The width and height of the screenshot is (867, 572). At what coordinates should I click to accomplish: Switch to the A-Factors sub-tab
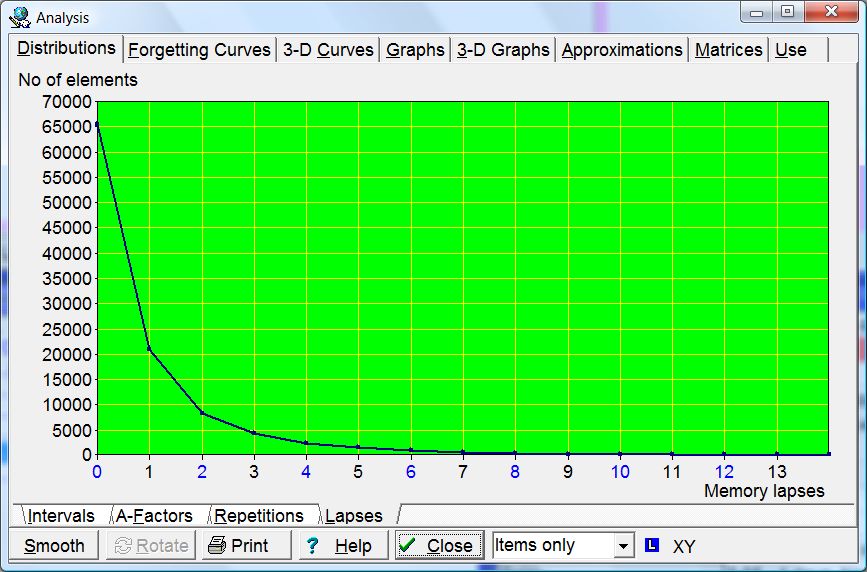click(x=154, y=516)
